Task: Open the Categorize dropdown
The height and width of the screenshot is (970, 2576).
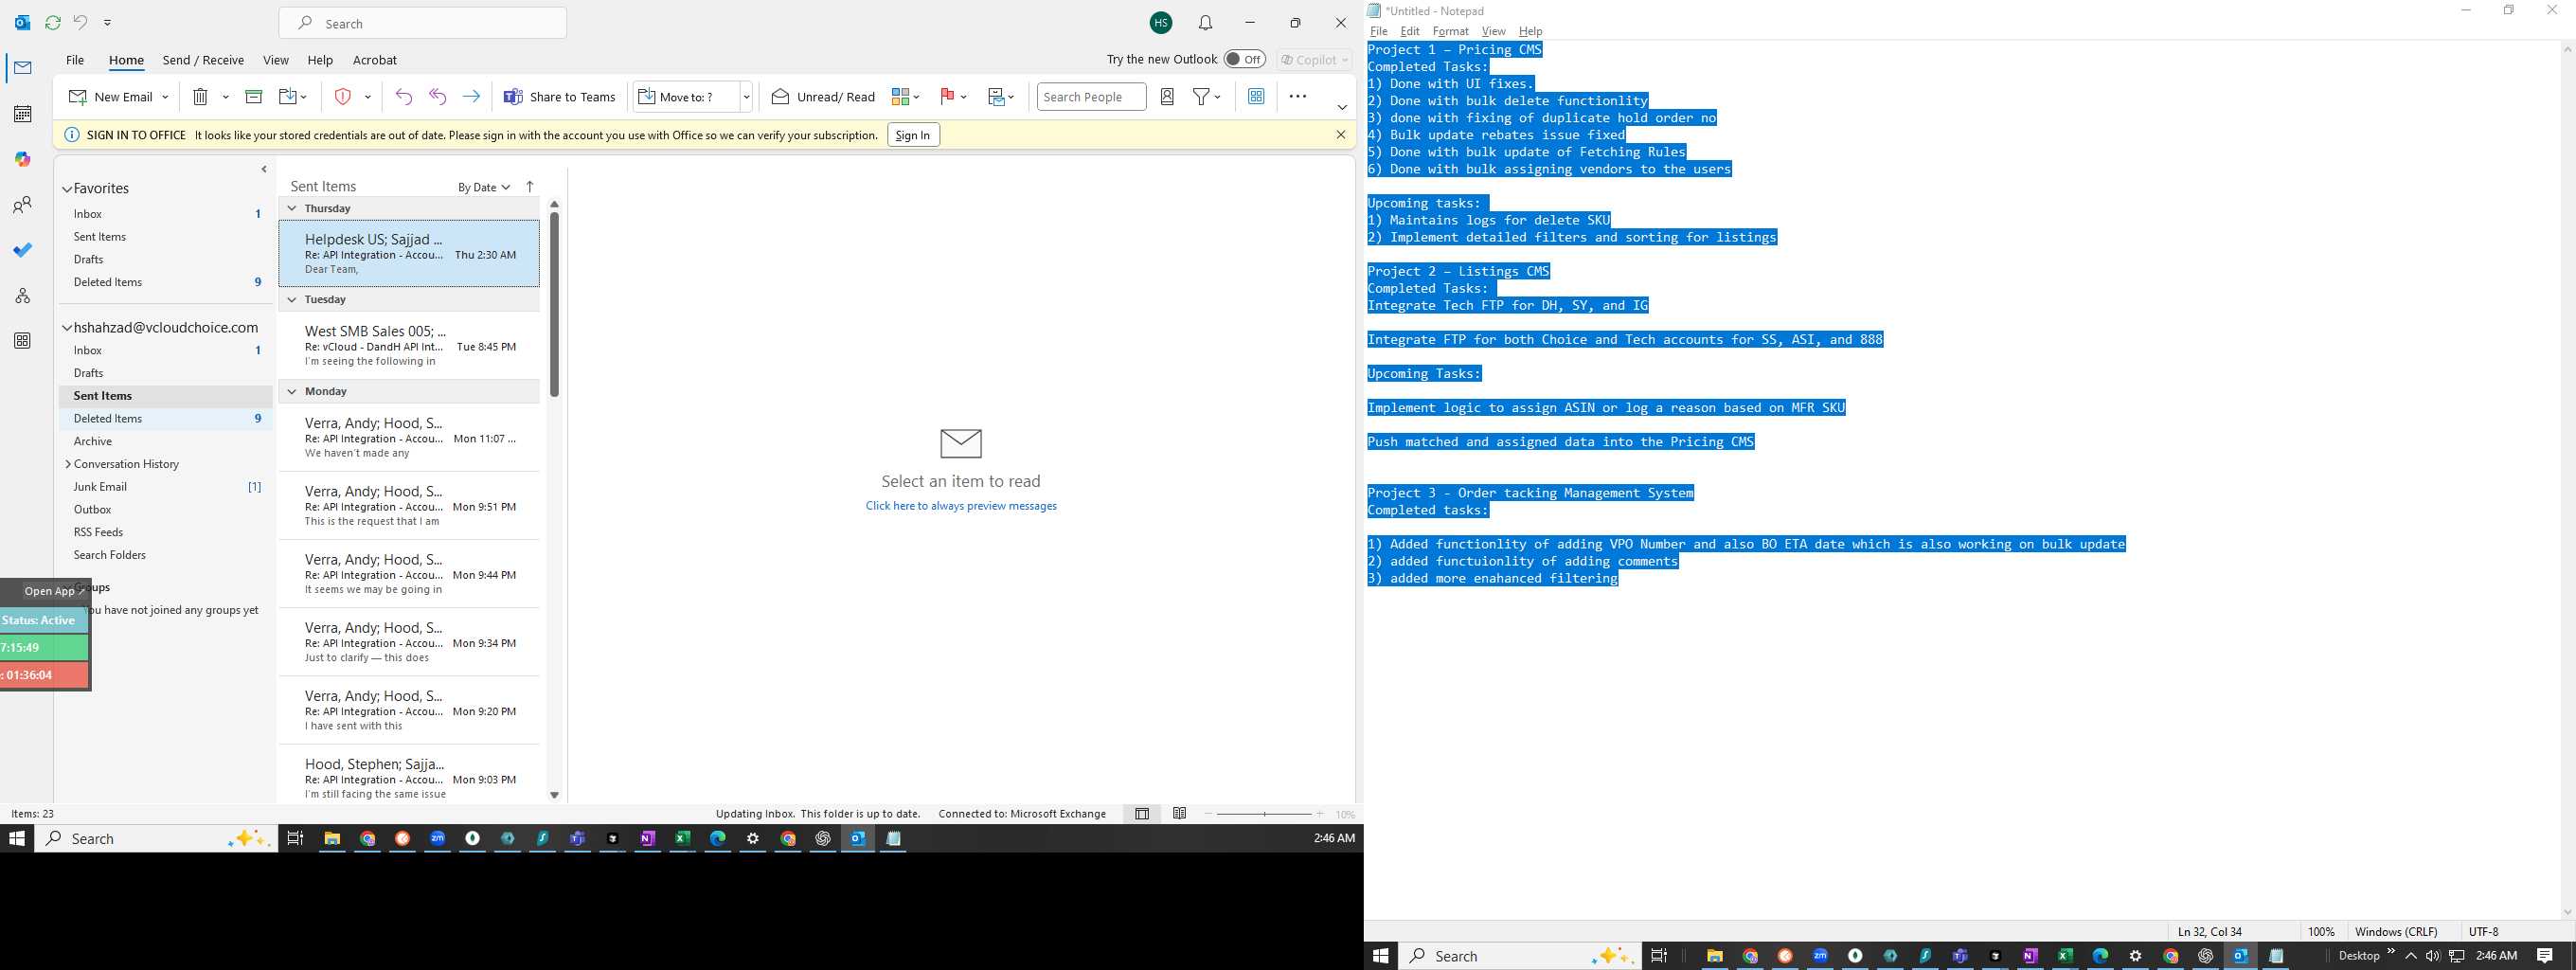Action: tap(906, 97)
